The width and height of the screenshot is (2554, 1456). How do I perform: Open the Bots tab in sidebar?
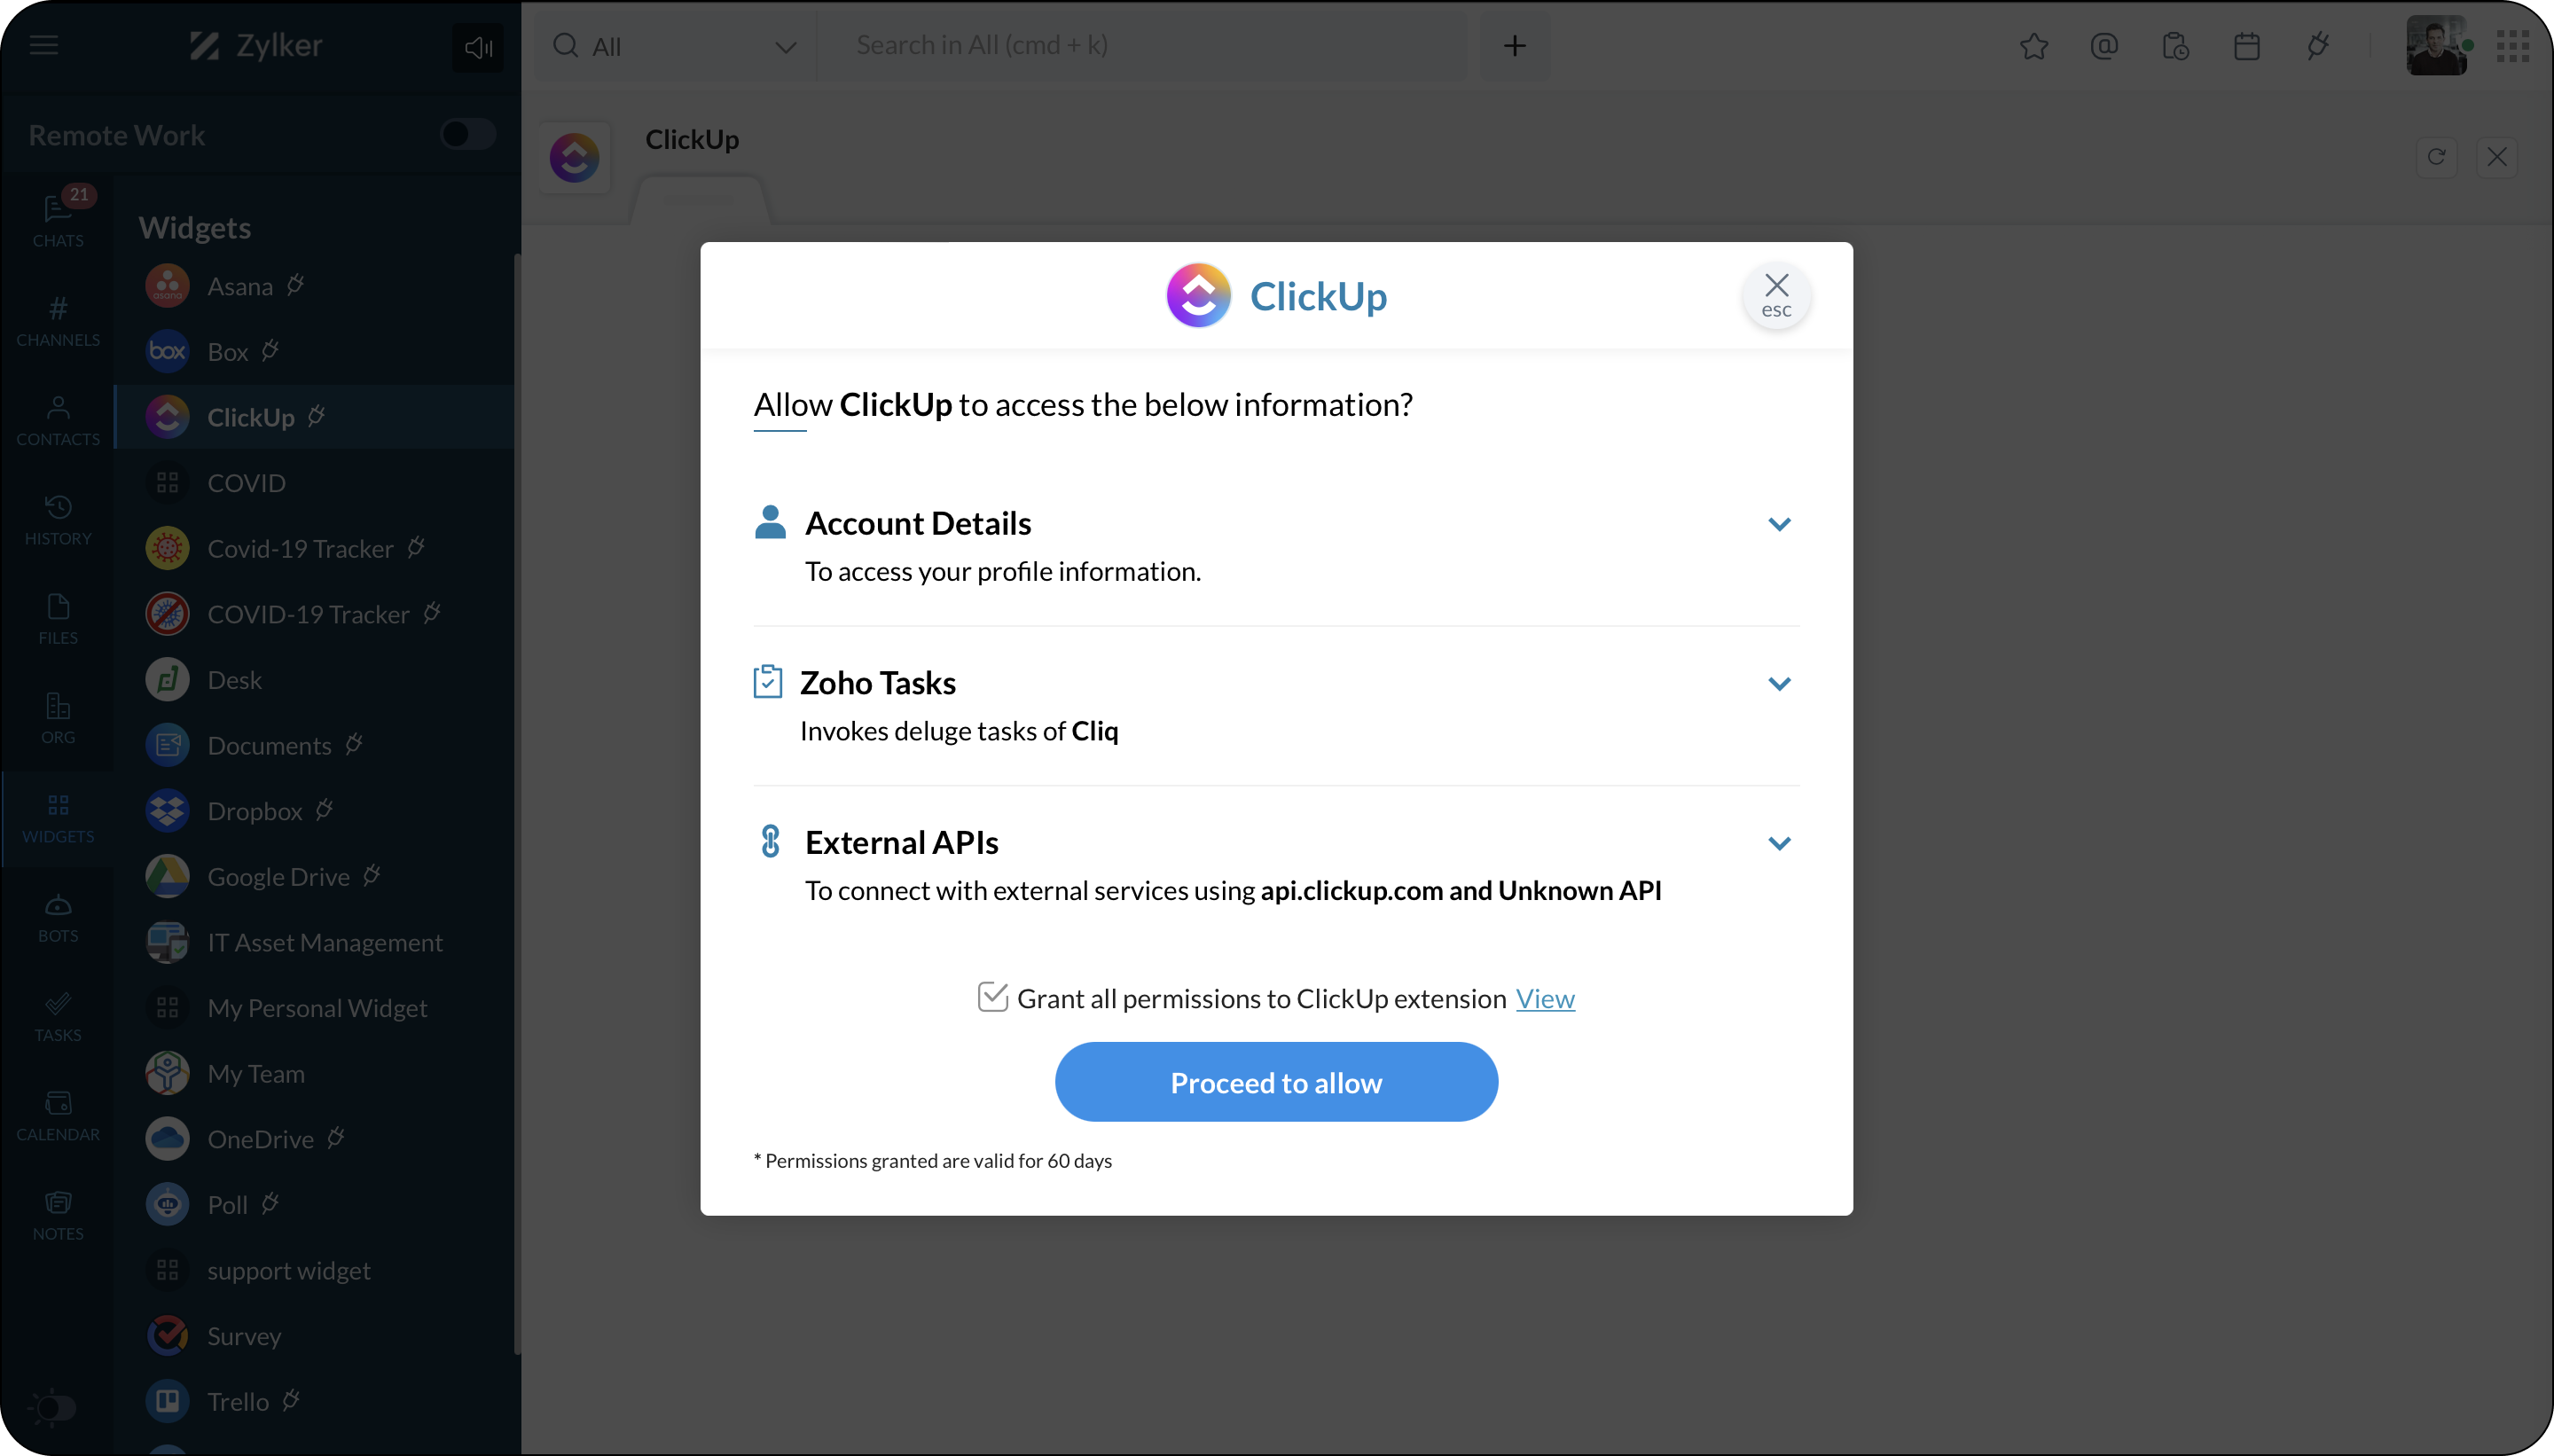(58, 918)
